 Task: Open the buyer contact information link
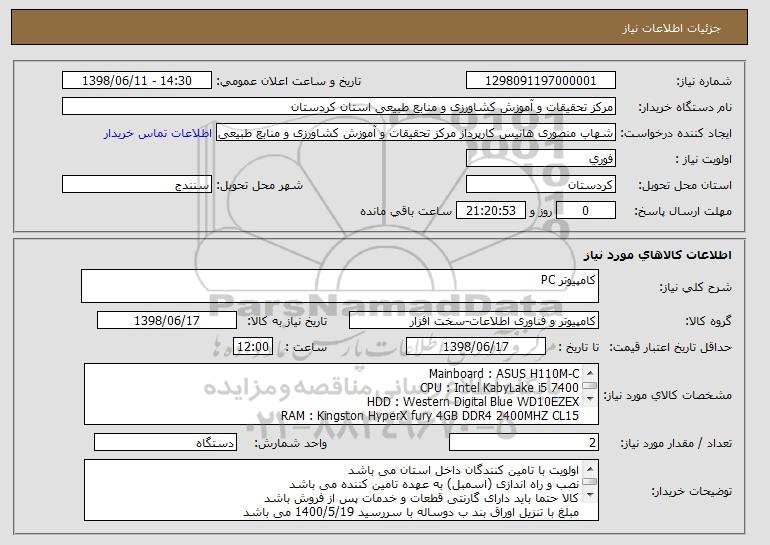(158, 133)
